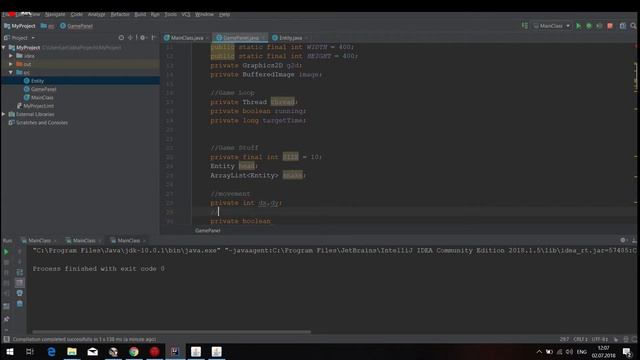Click GamePanel breadcrumb in navigation bar
The image size is (640, 360).
tap(76, 26)
